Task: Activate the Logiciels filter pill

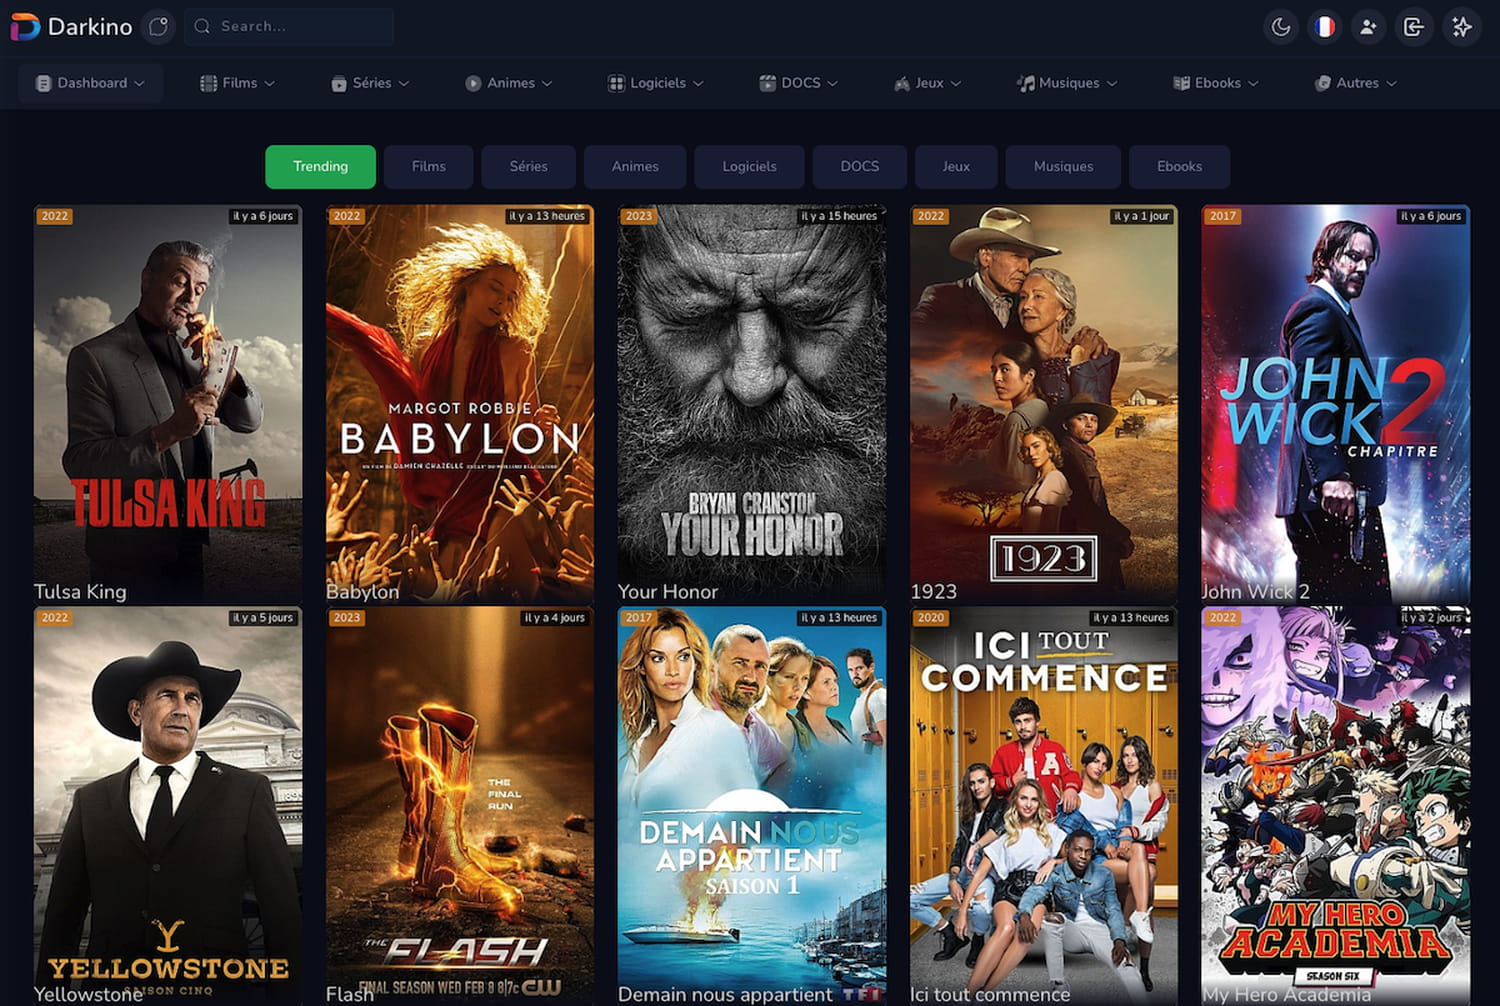Action: click(749, 166)
